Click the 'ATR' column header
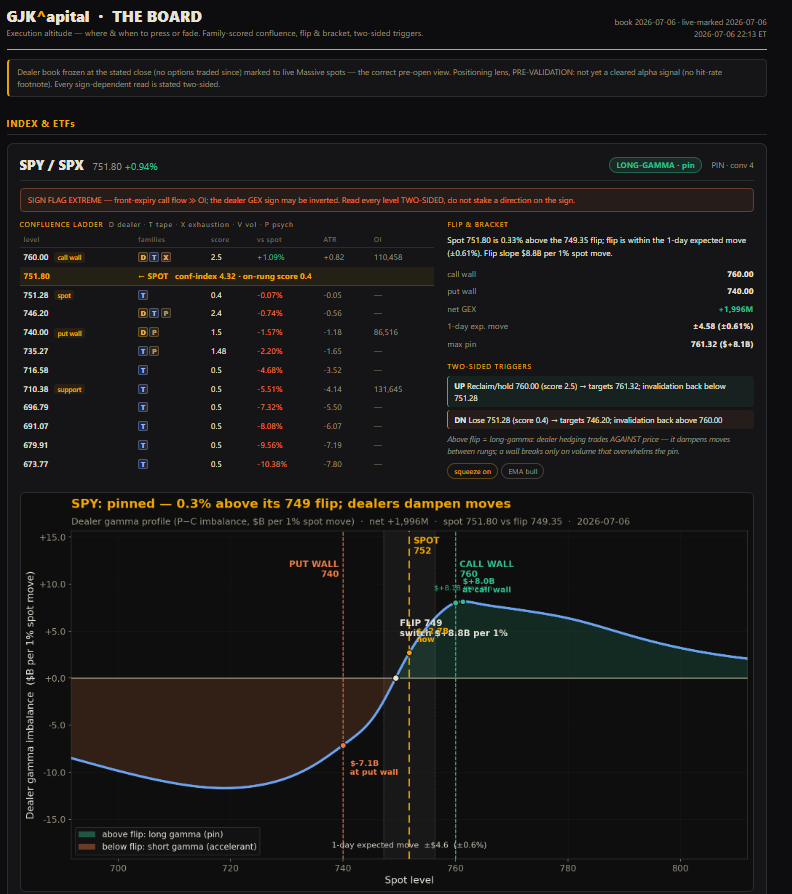Screen dimensions: 792x894 (330, 240)
